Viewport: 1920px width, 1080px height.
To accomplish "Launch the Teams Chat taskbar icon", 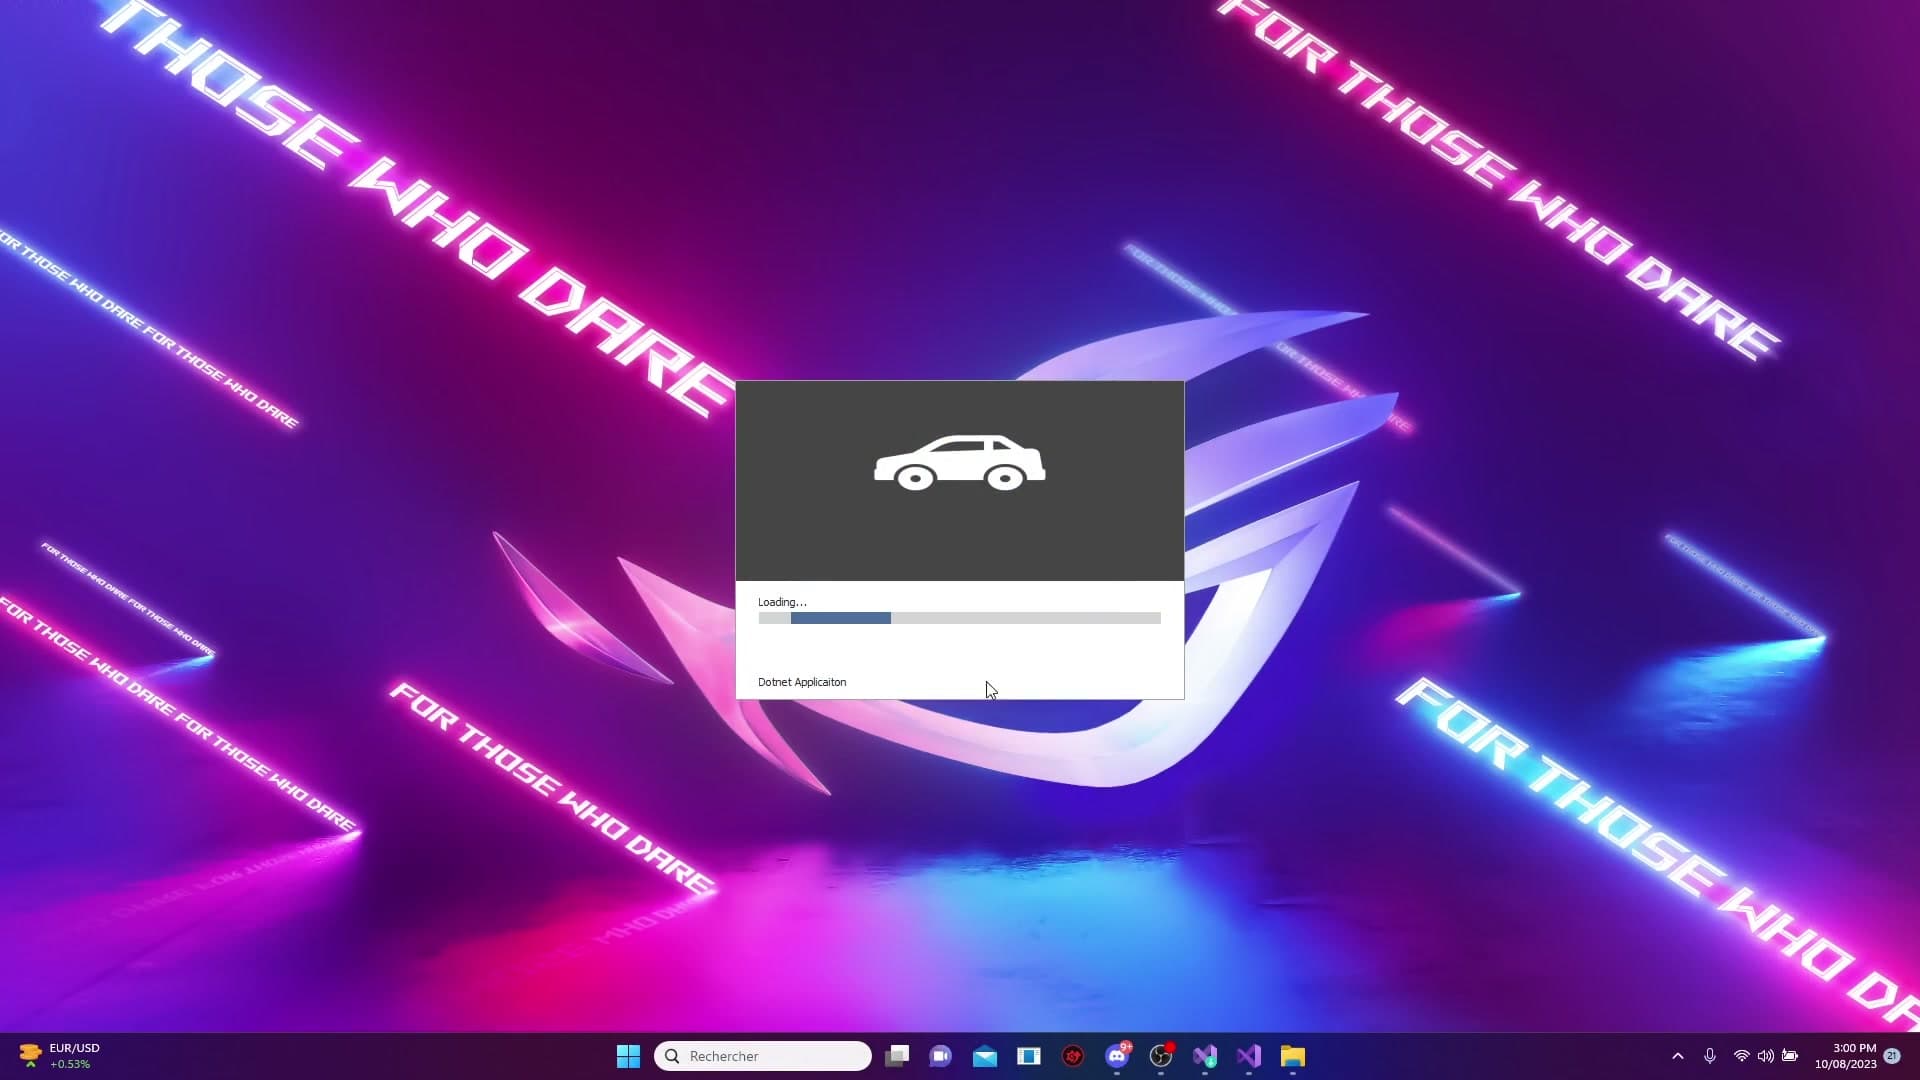I will point(941,1056).
